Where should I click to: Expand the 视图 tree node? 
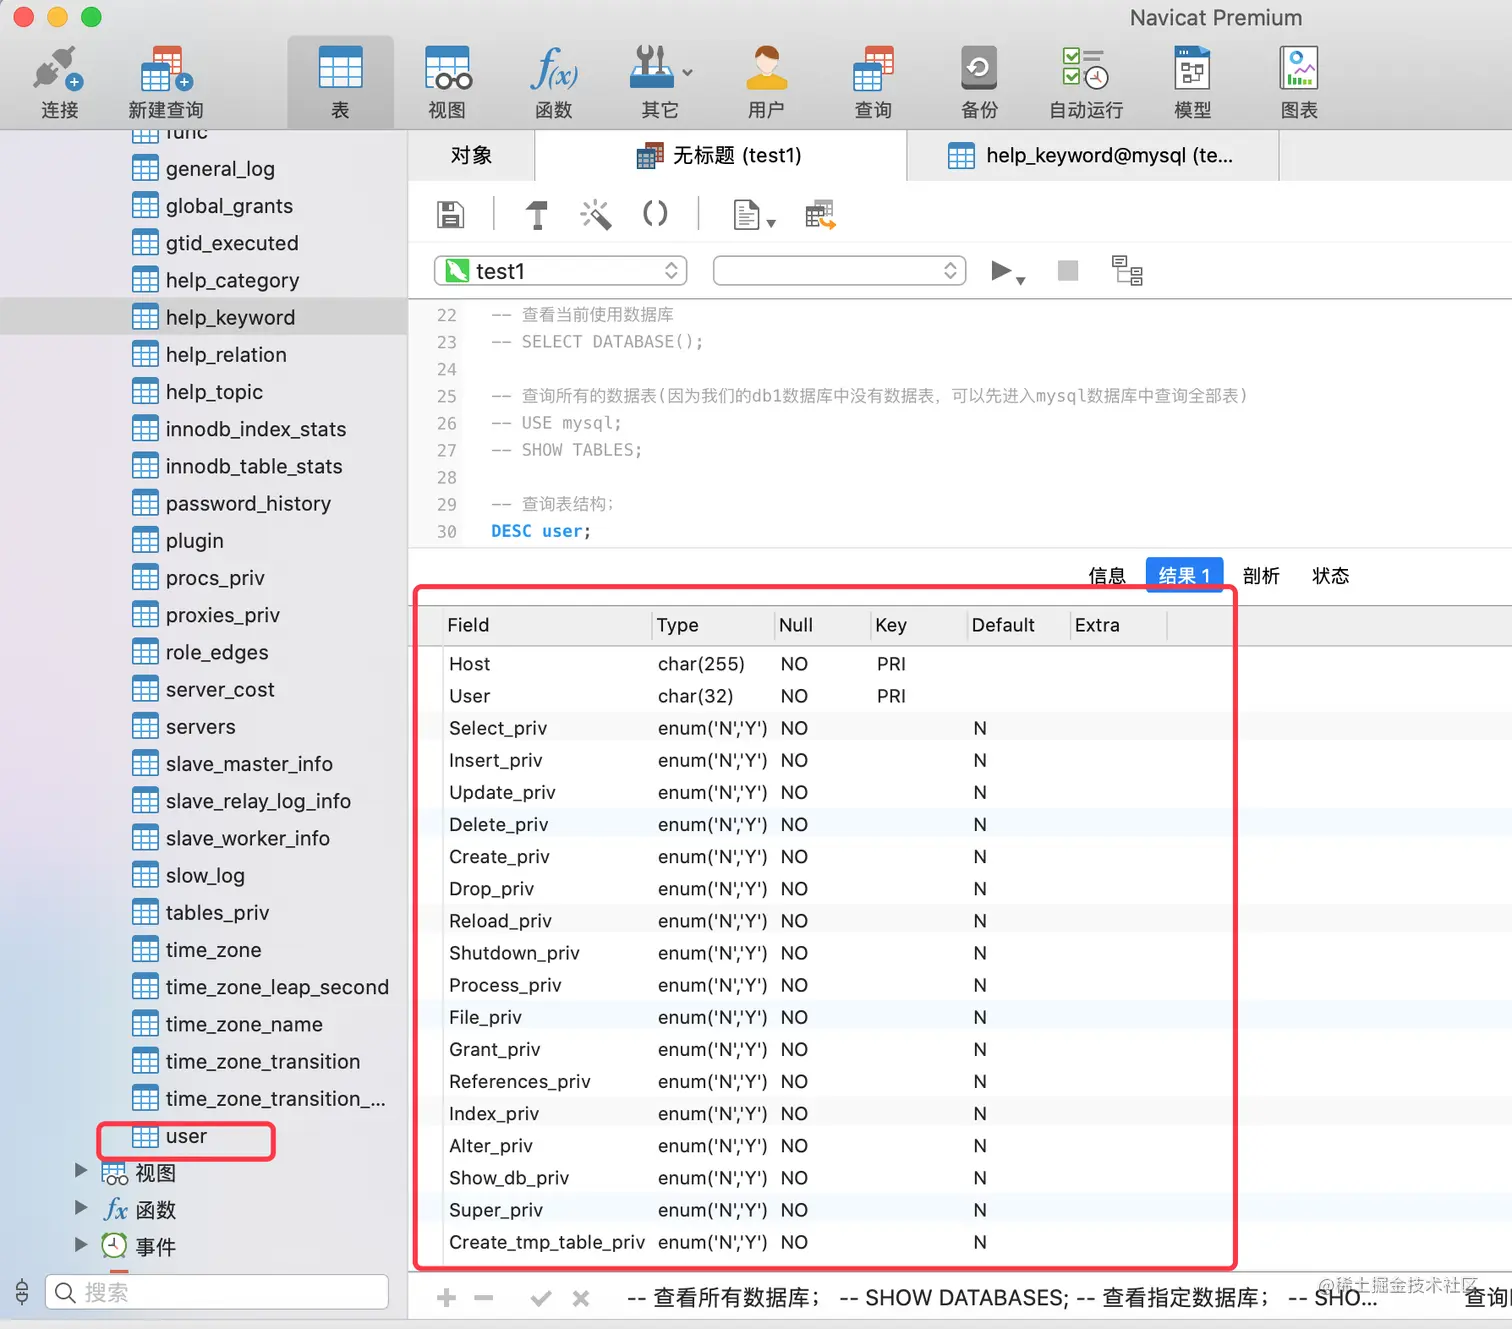pos(82,1170)
